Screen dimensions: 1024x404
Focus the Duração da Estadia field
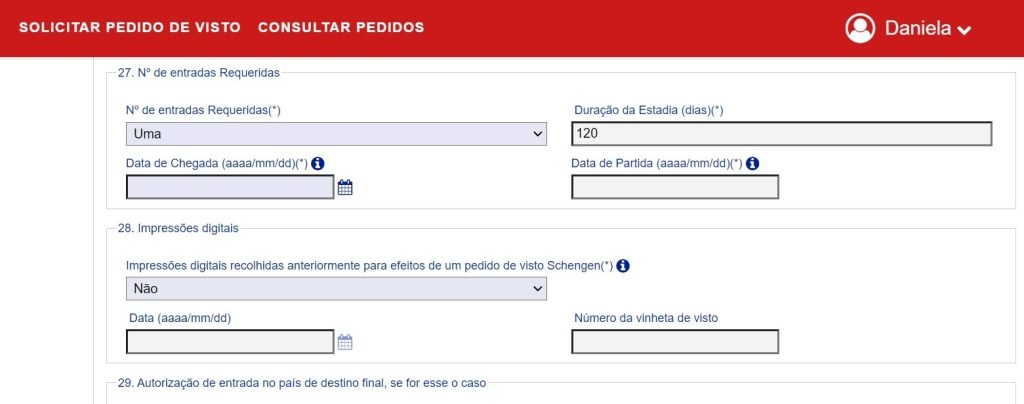tap(782, 134)
